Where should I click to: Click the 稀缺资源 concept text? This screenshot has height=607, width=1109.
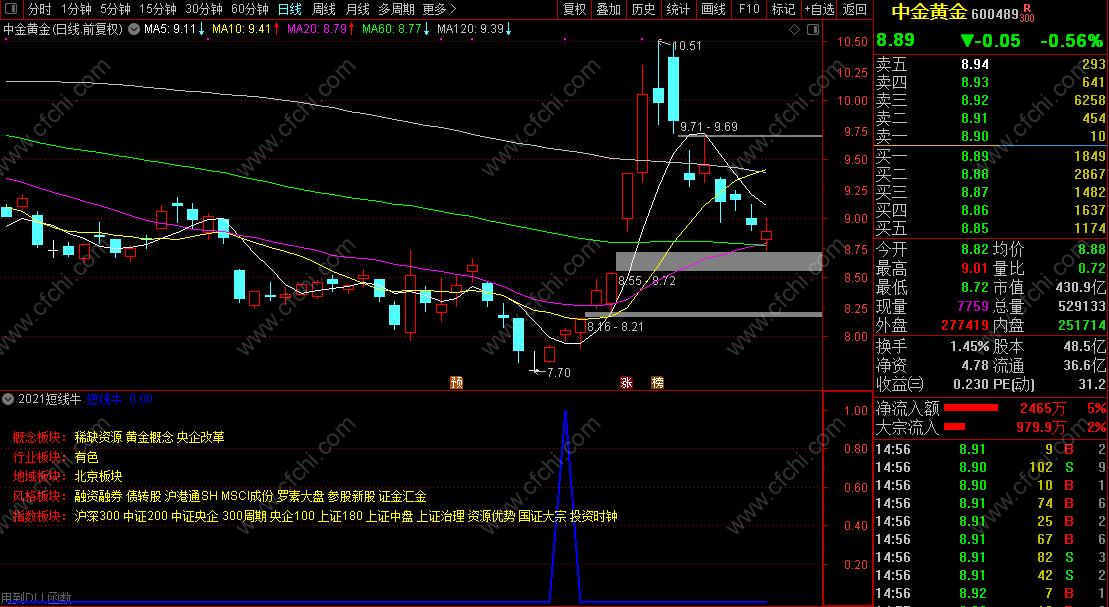pyautogui.click(x=98, y=437)
